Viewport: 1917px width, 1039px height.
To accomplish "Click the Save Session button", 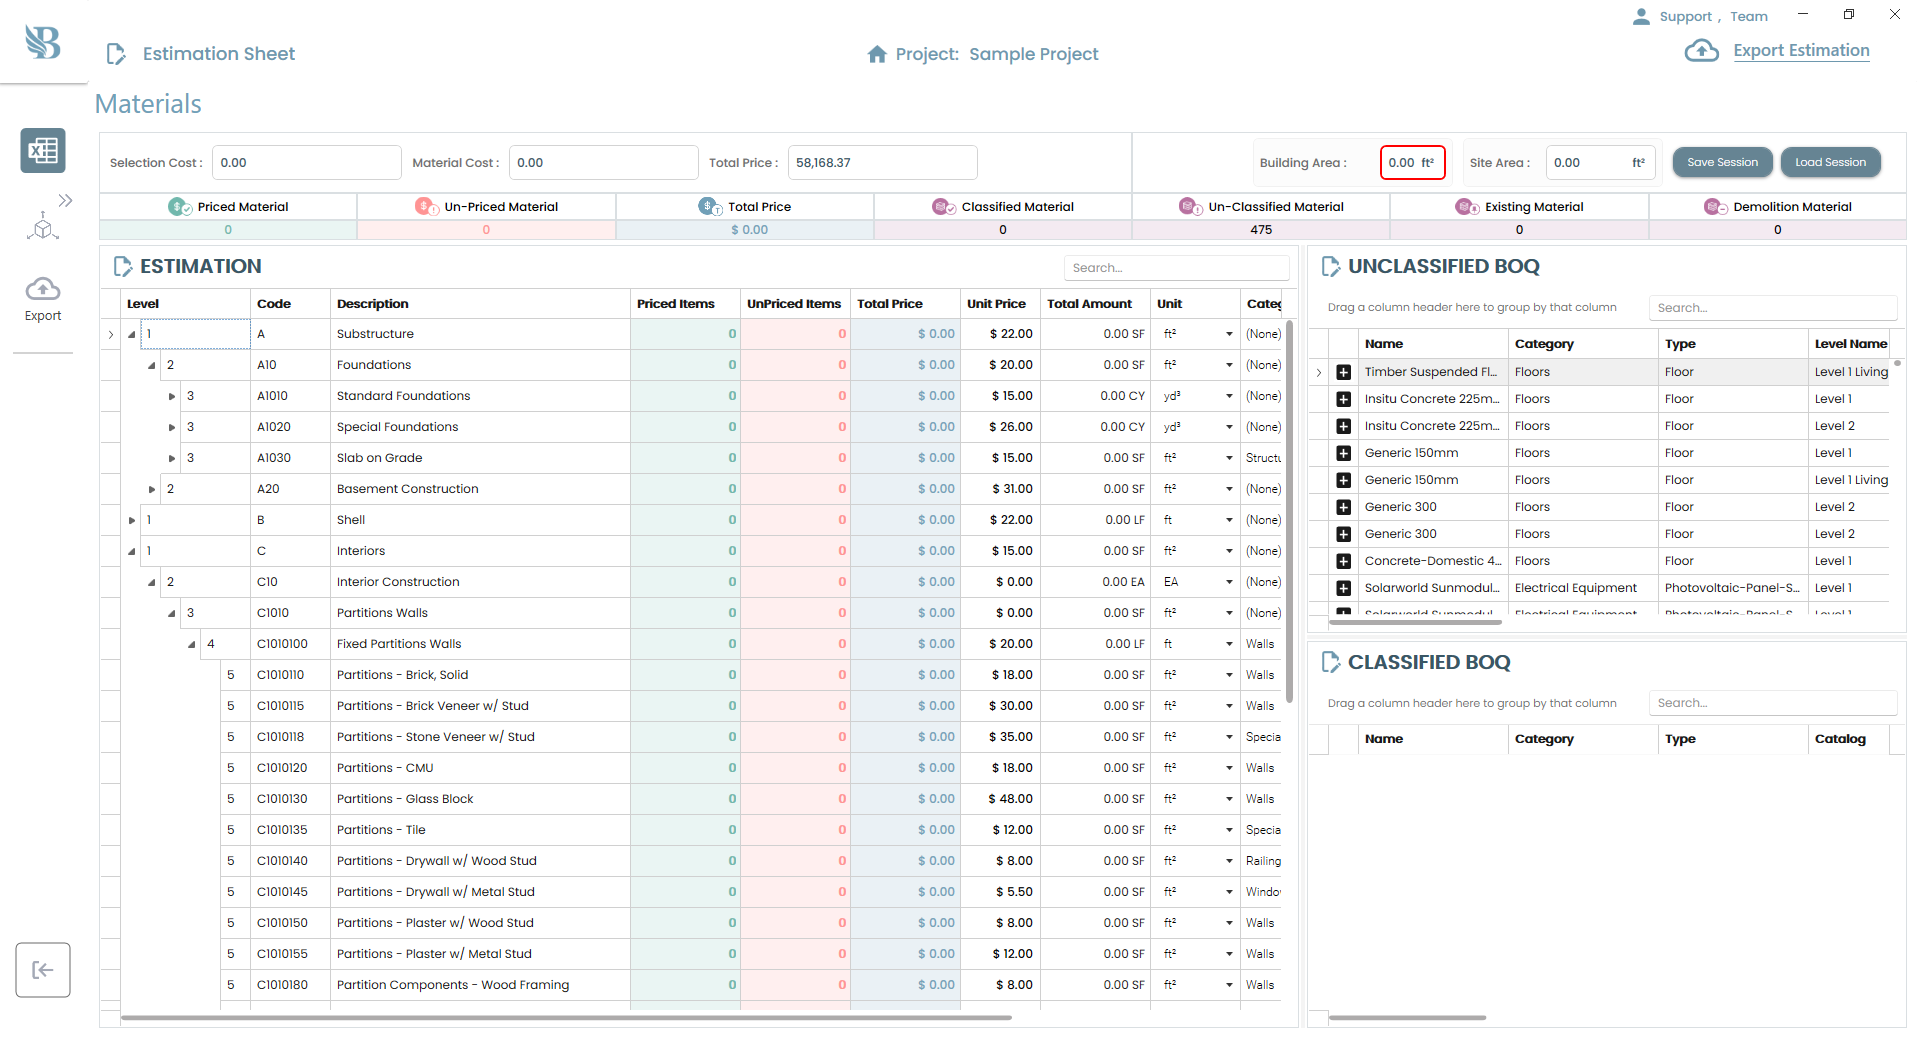I will (x=1722, y=162).
